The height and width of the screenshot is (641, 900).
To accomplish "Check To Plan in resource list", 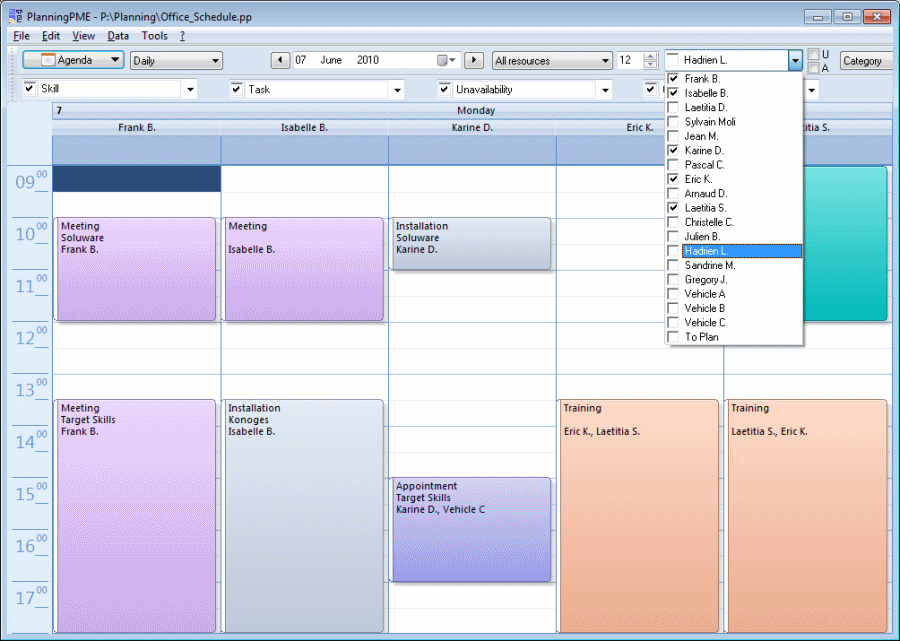I will coord(673,337).
